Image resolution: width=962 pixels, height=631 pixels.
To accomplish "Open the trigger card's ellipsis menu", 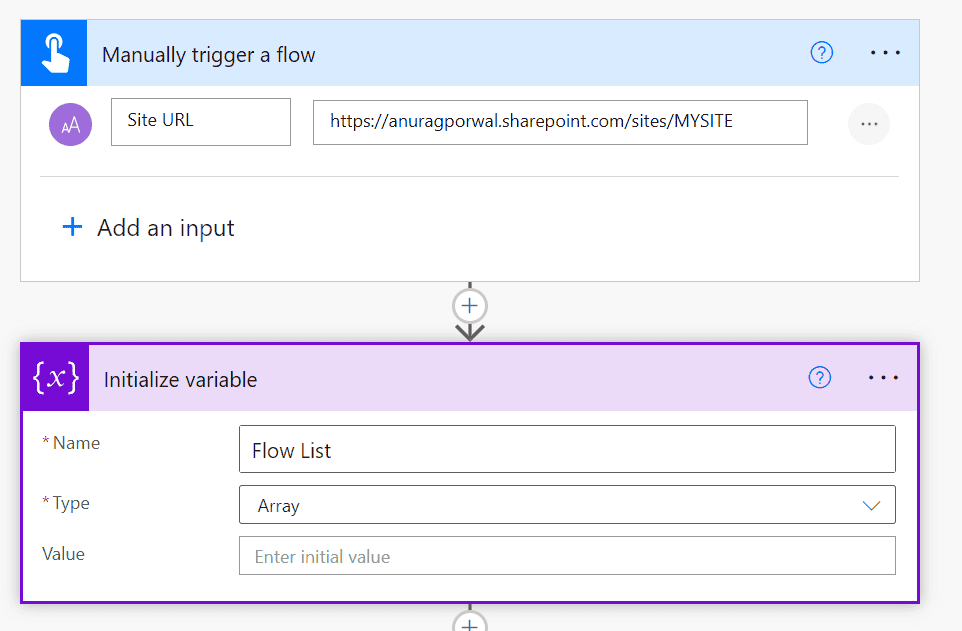I will [x=885, y=53].
